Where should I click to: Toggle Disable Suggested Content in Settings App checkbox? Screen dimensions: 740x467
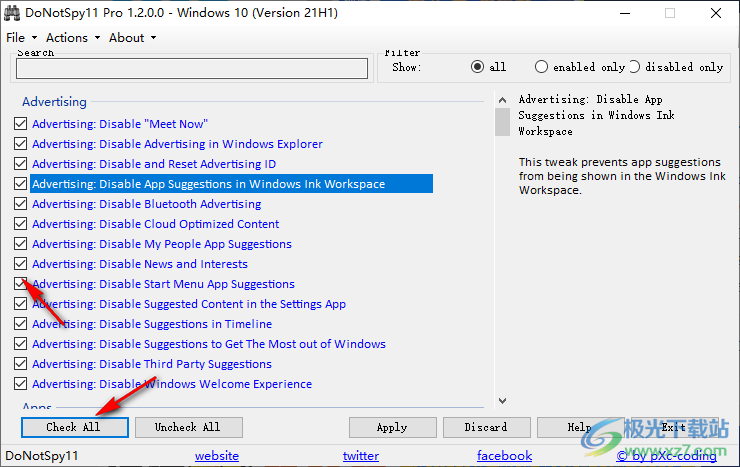20,304
